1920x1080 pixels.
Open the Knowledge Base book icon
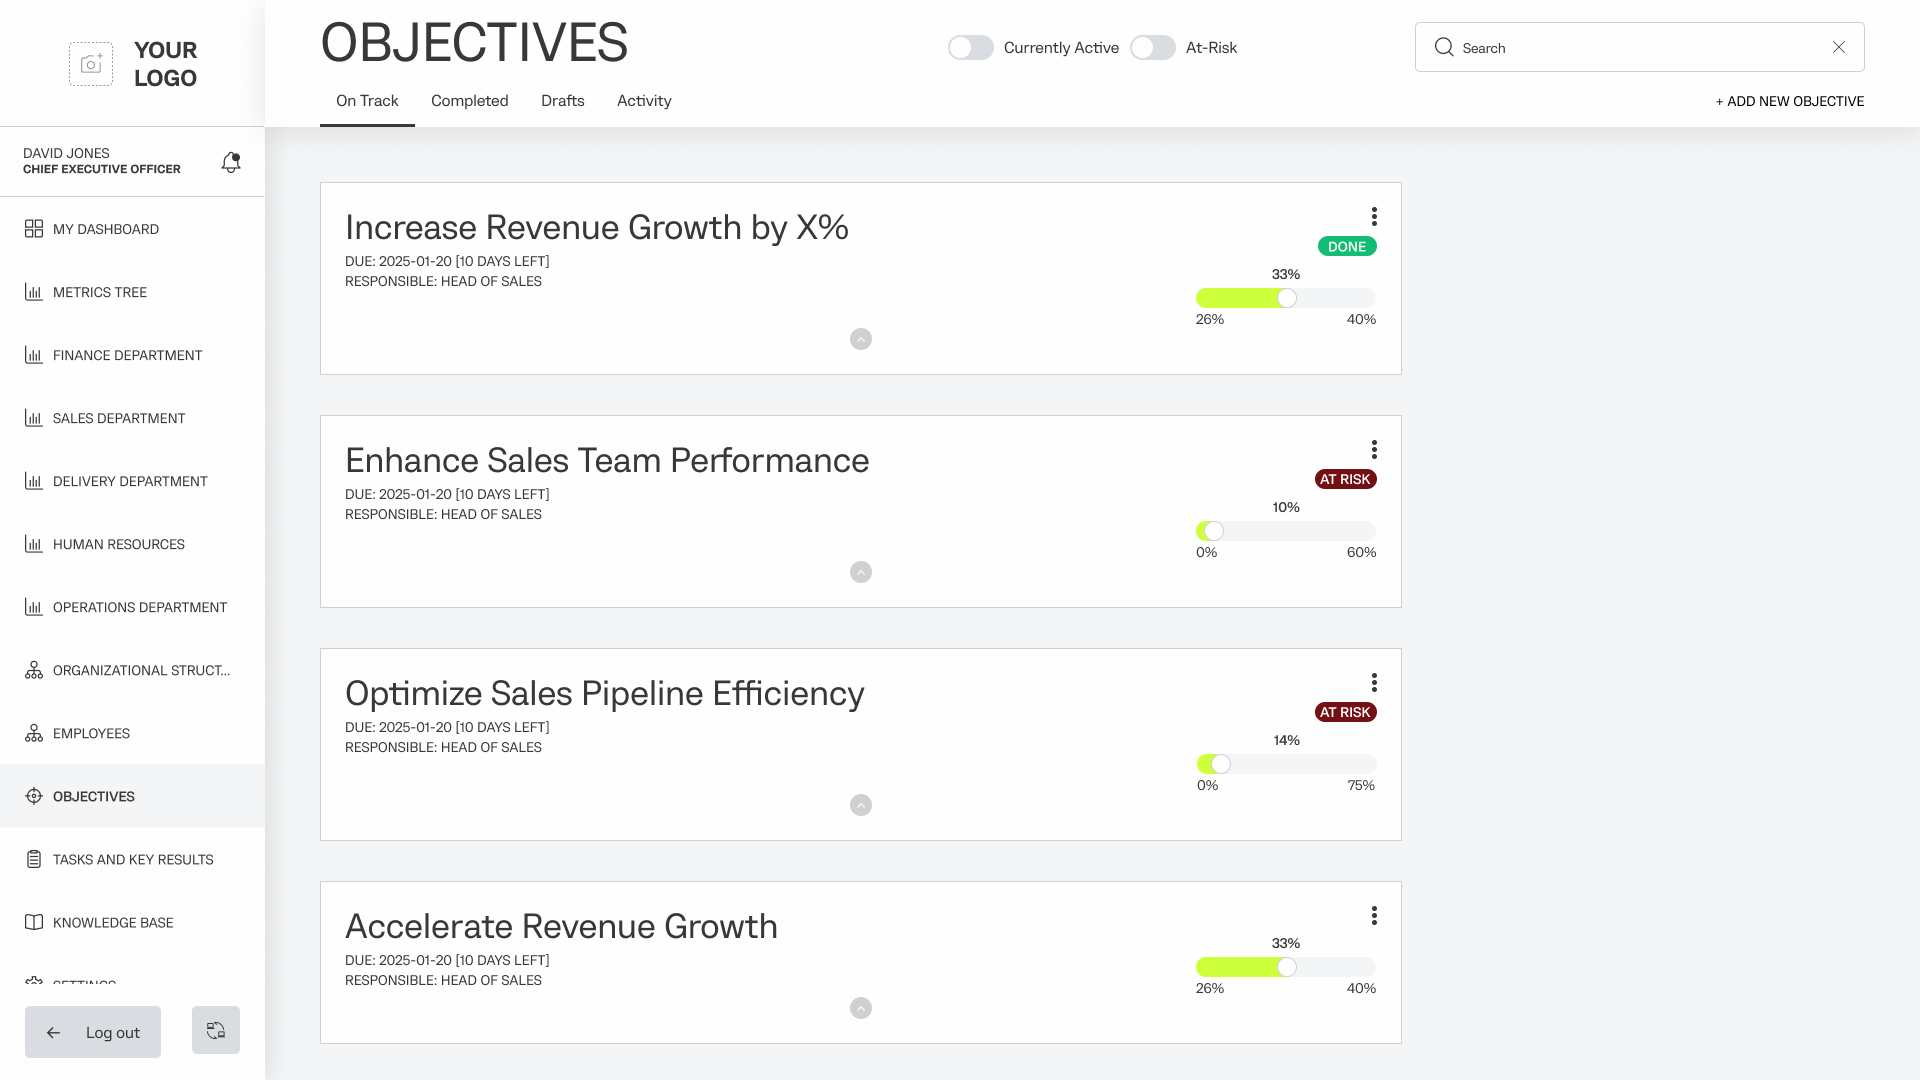[34, 922]
